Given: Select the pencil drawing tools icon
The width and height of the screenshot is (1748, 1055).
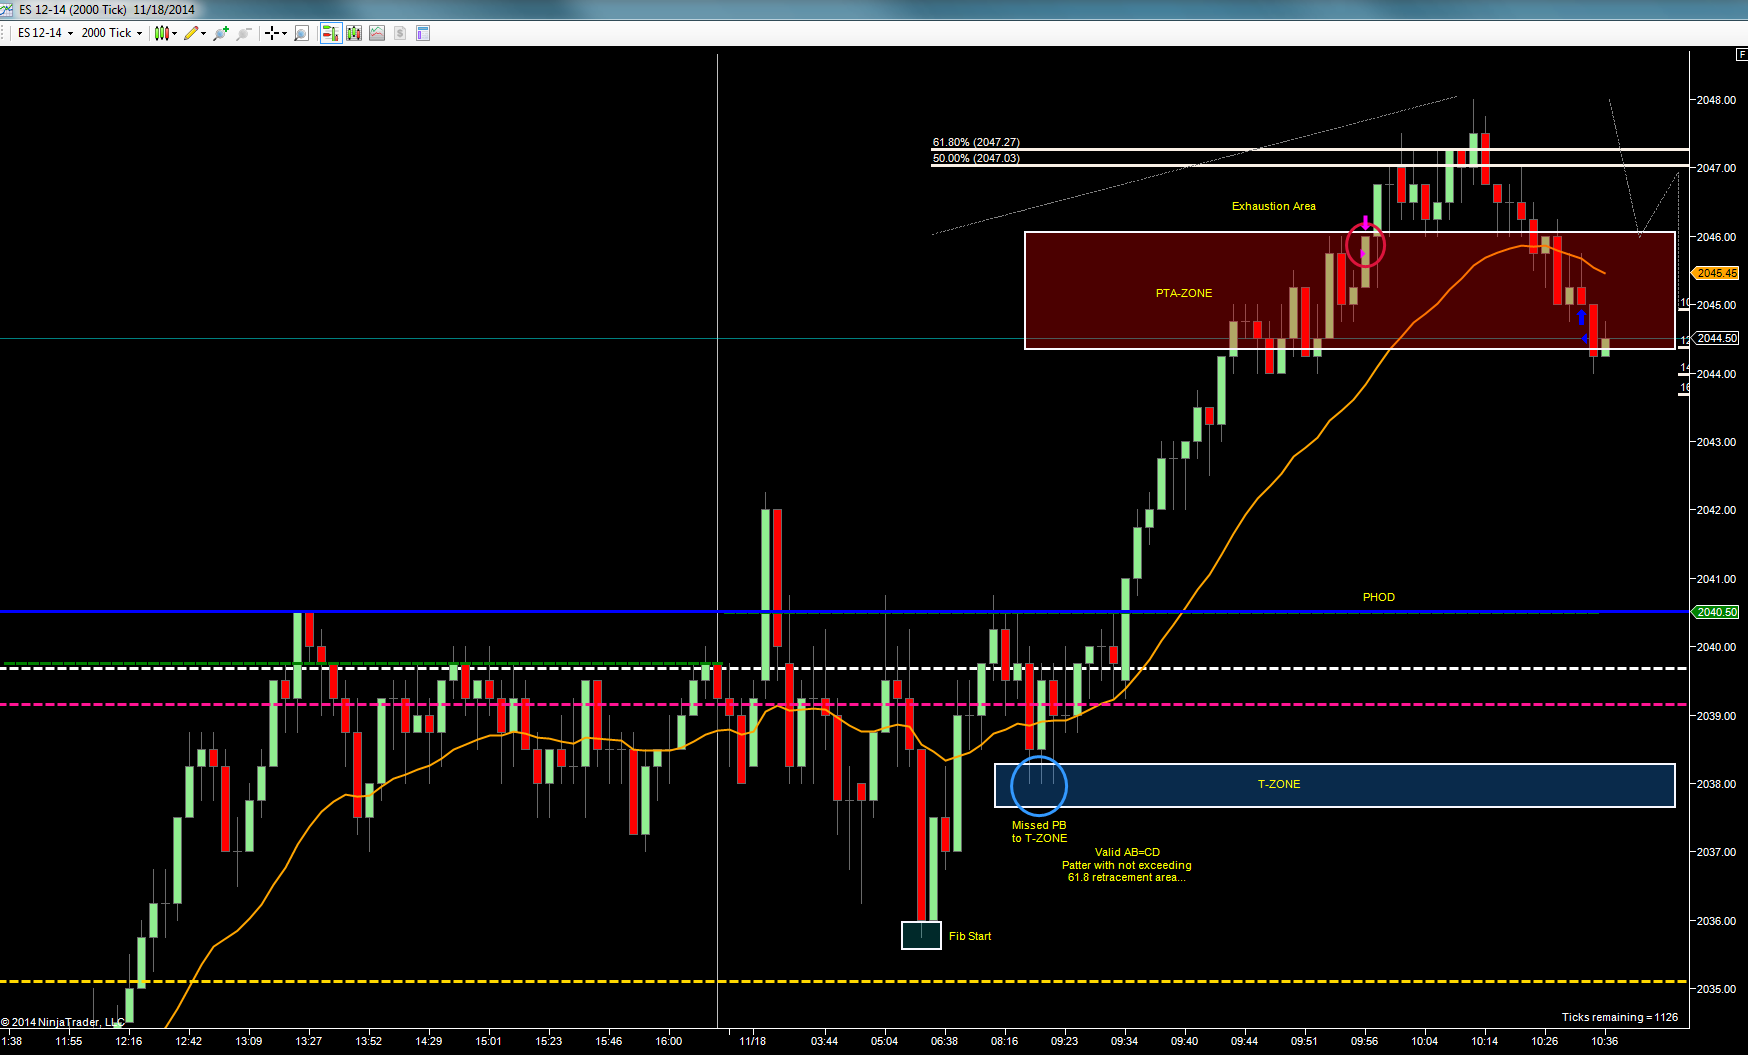Looking at the screenshot, I should [x=190, y=33].
